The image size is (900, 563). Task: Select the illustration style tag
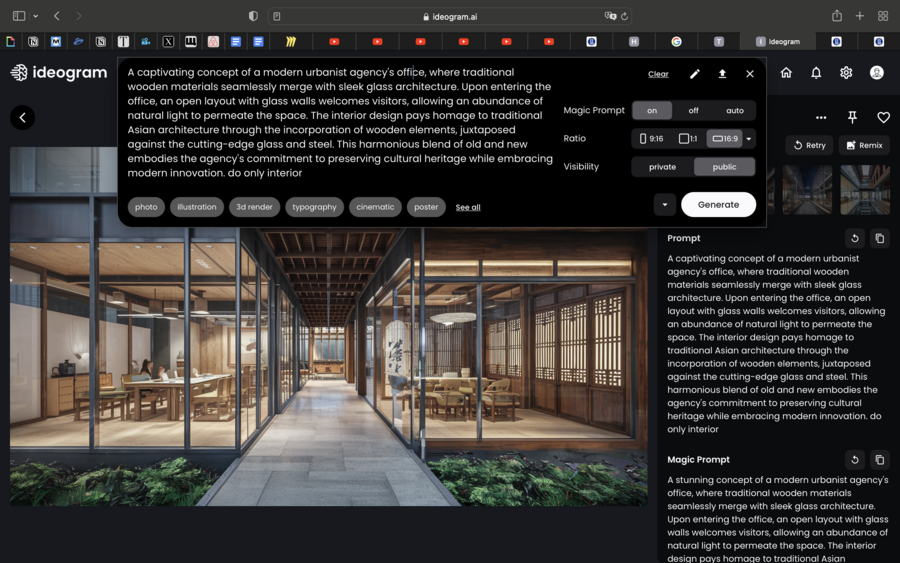point(197,207)
